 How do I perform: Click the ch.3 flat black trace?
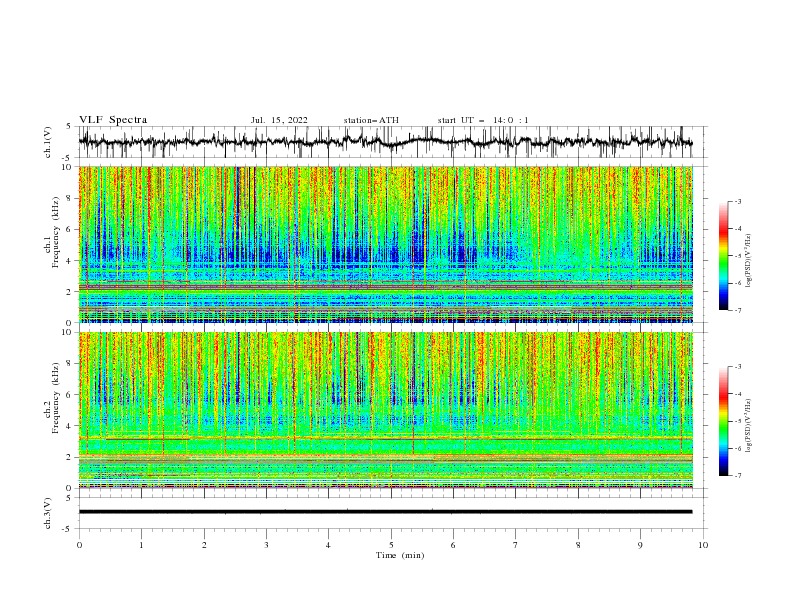[385, 512]
